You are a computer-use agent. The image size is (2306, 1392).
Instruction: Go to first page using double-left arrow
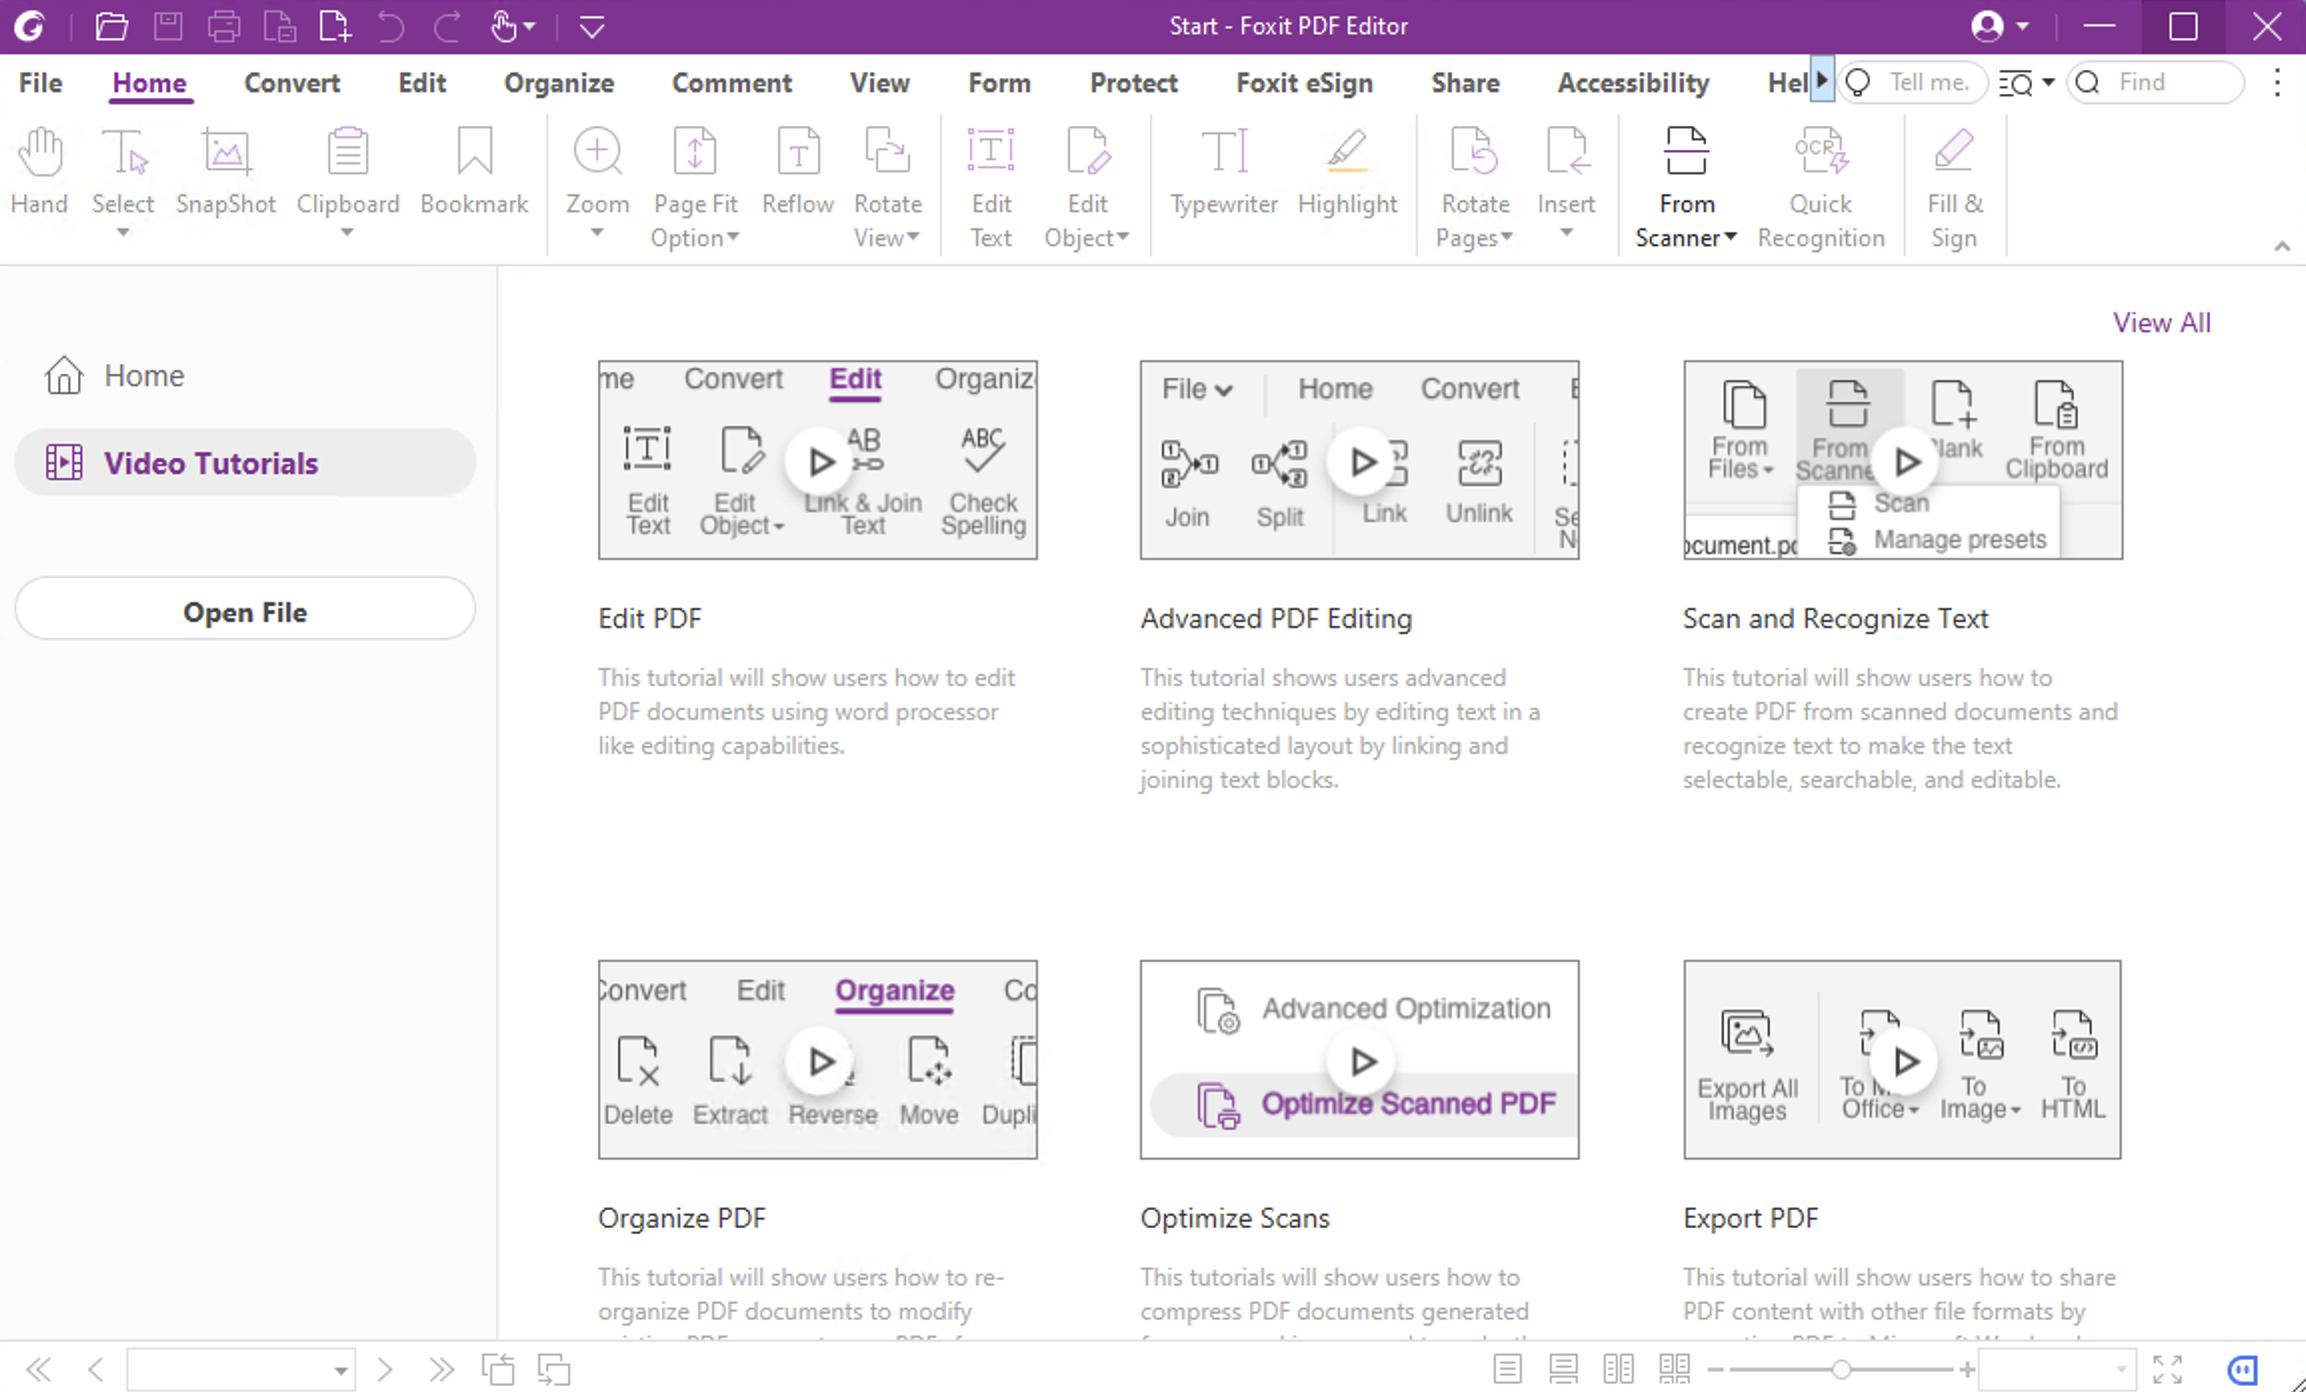[38, 1369]
